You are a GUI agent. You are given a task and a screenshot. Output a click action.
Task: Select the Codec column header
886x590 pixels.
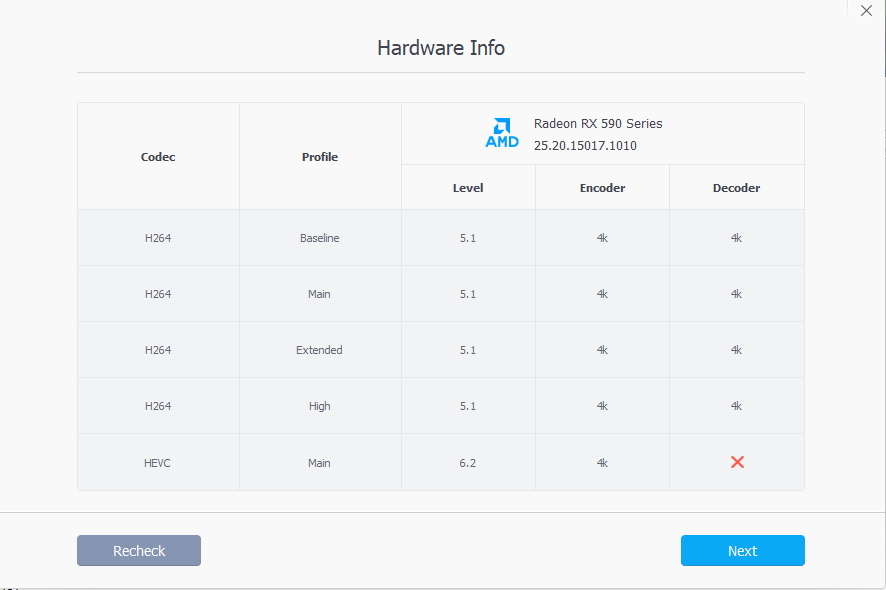(158, 157)
